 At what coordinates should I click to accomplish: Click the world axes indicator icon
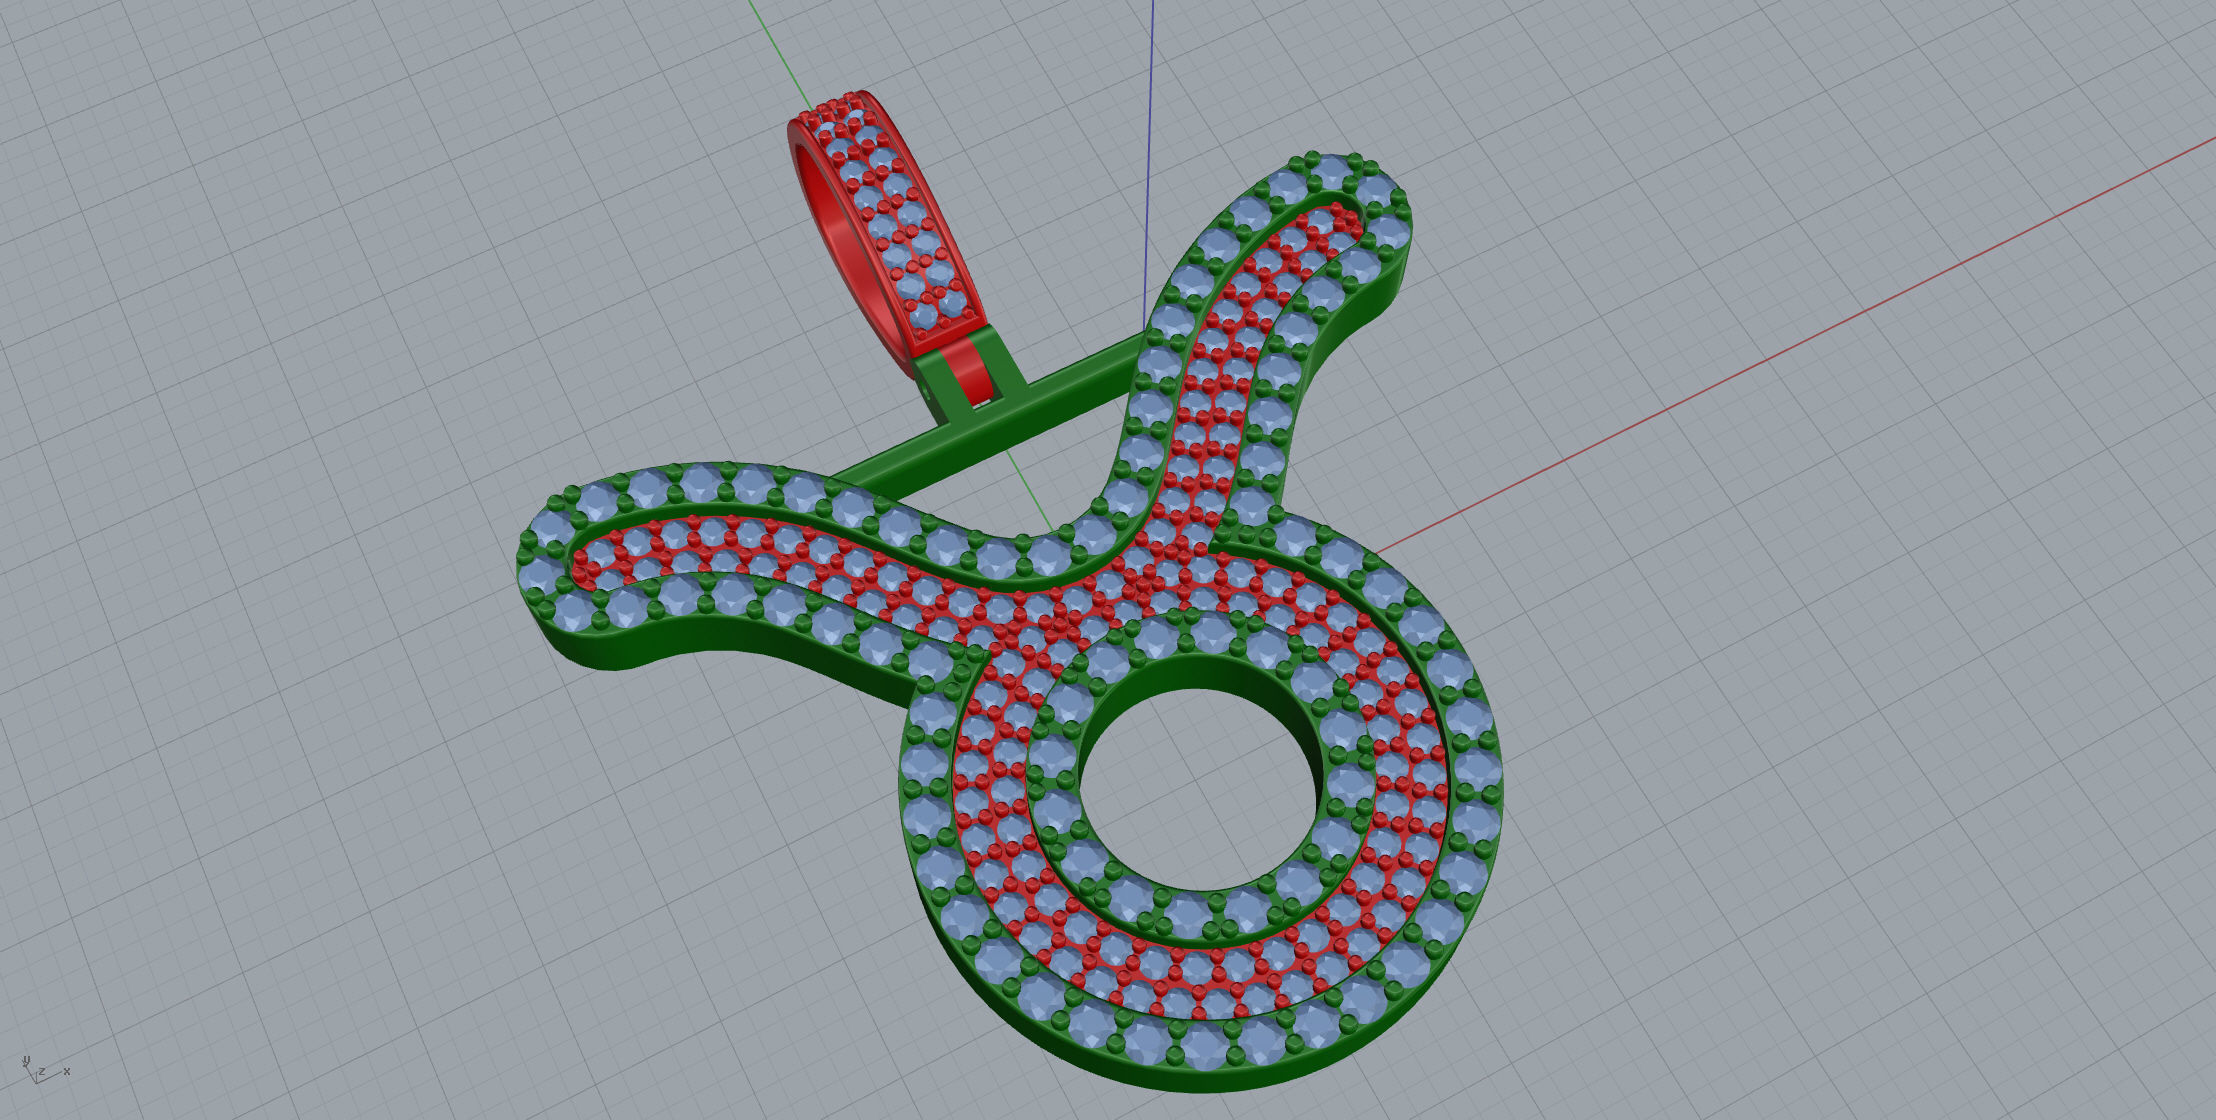pos(44,1070)
